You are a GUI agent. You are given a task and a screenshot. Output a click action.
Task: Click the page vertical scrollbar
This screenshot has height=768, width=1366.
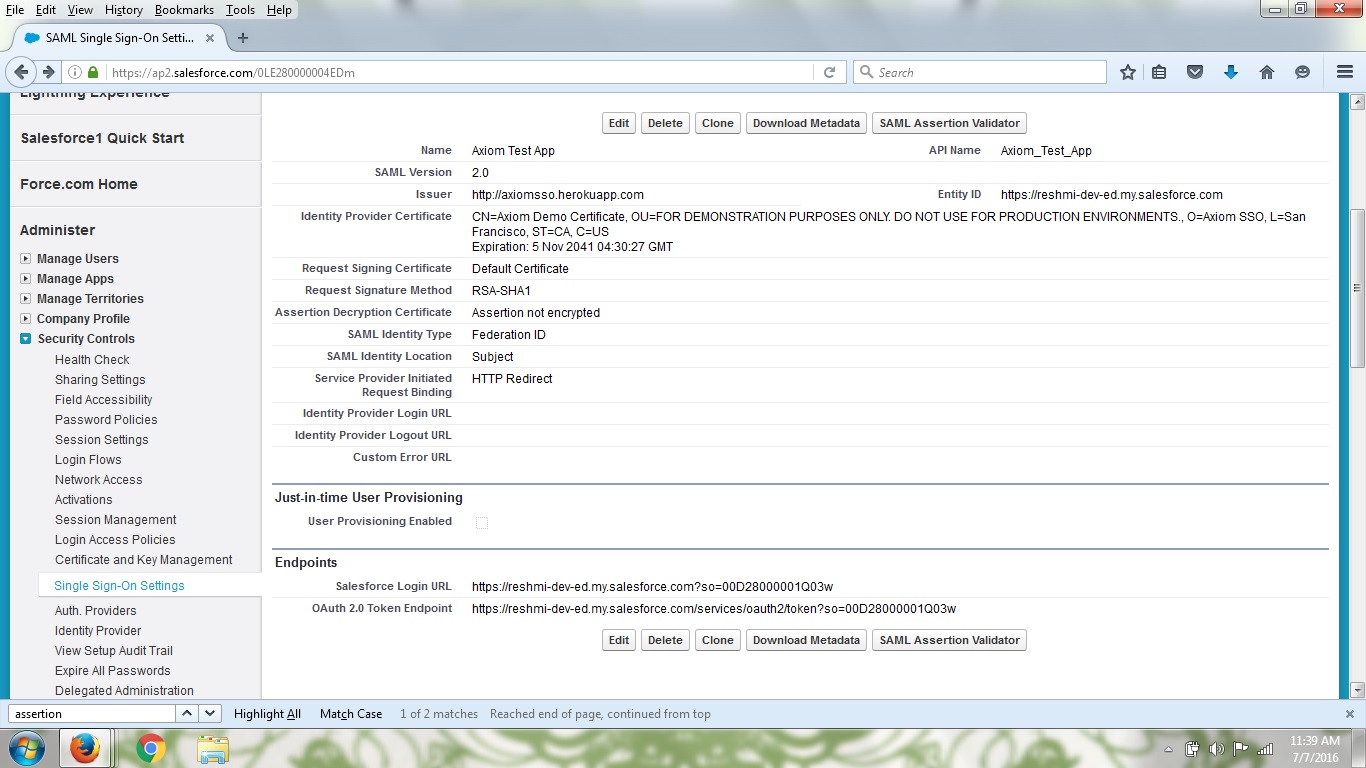(x=1357, y=288)
